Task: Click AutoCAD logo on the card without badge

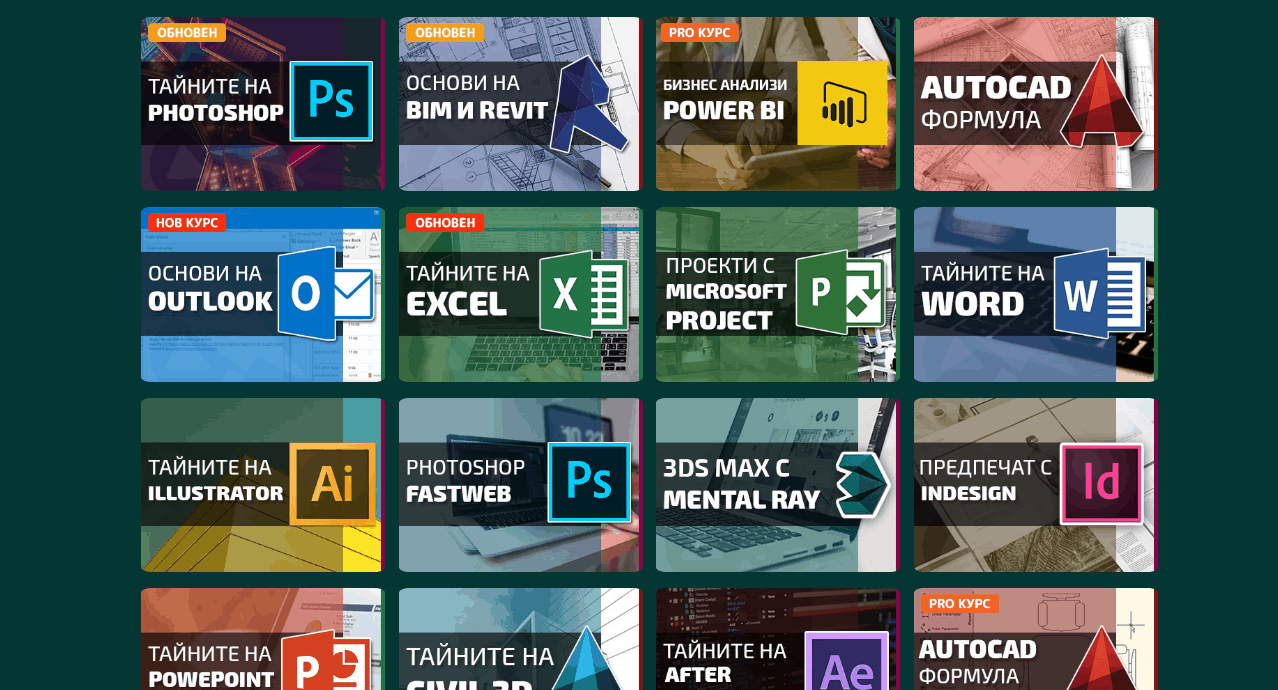Action: pyautogui.click(x=1102, y=102)
